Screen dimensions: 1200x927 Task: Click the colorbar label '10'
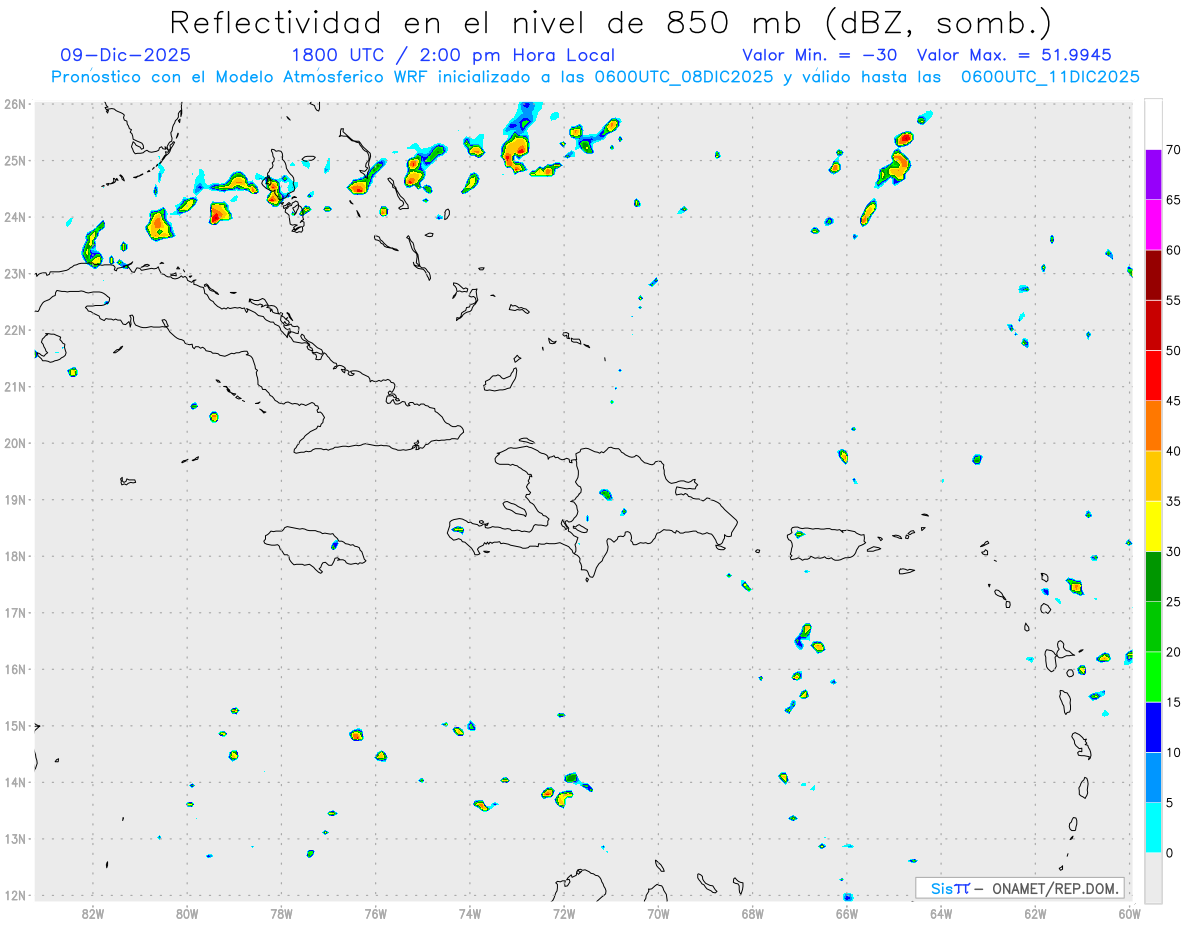click(1173, 752)
